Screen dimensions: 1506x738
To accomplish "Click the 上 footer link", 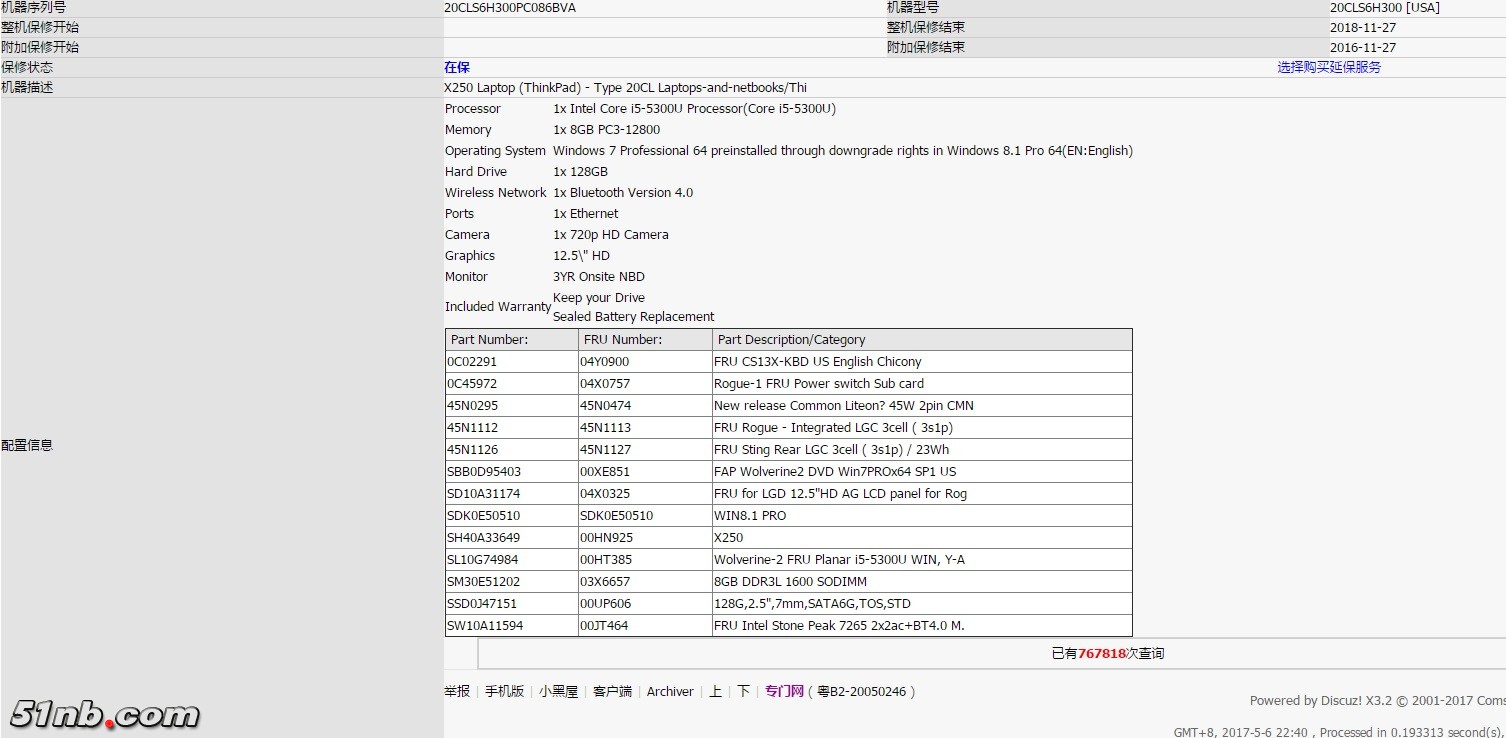I will 715,691.
